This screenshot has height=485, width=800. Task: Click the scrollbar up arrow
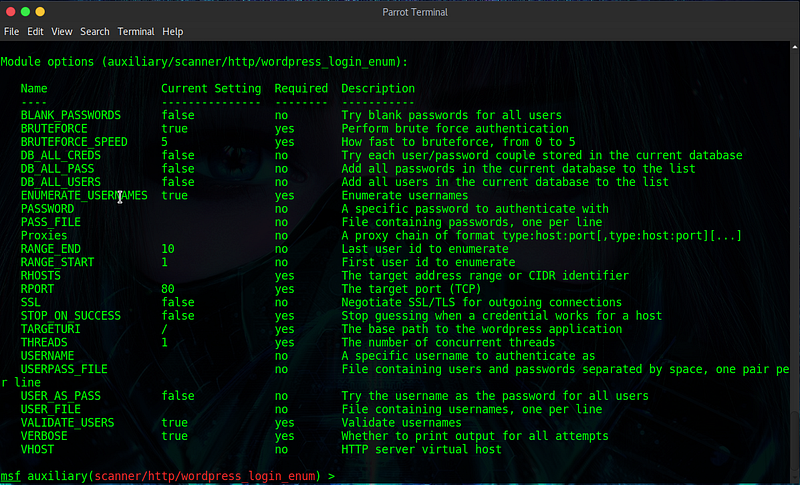[795, 47]
